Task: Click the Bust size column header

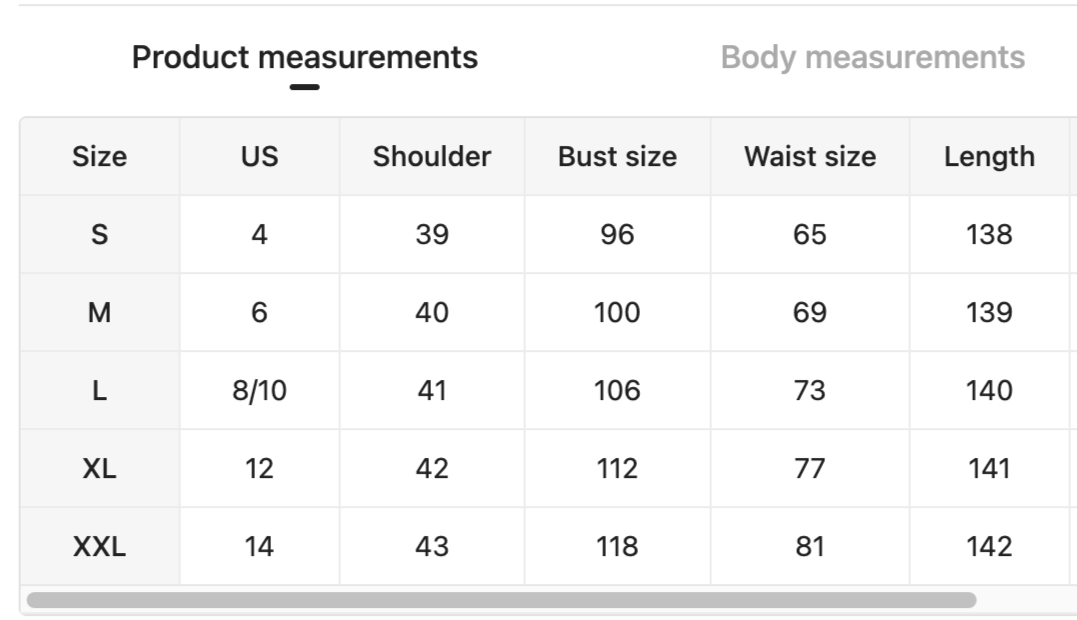Action: (x=617, y=157)
